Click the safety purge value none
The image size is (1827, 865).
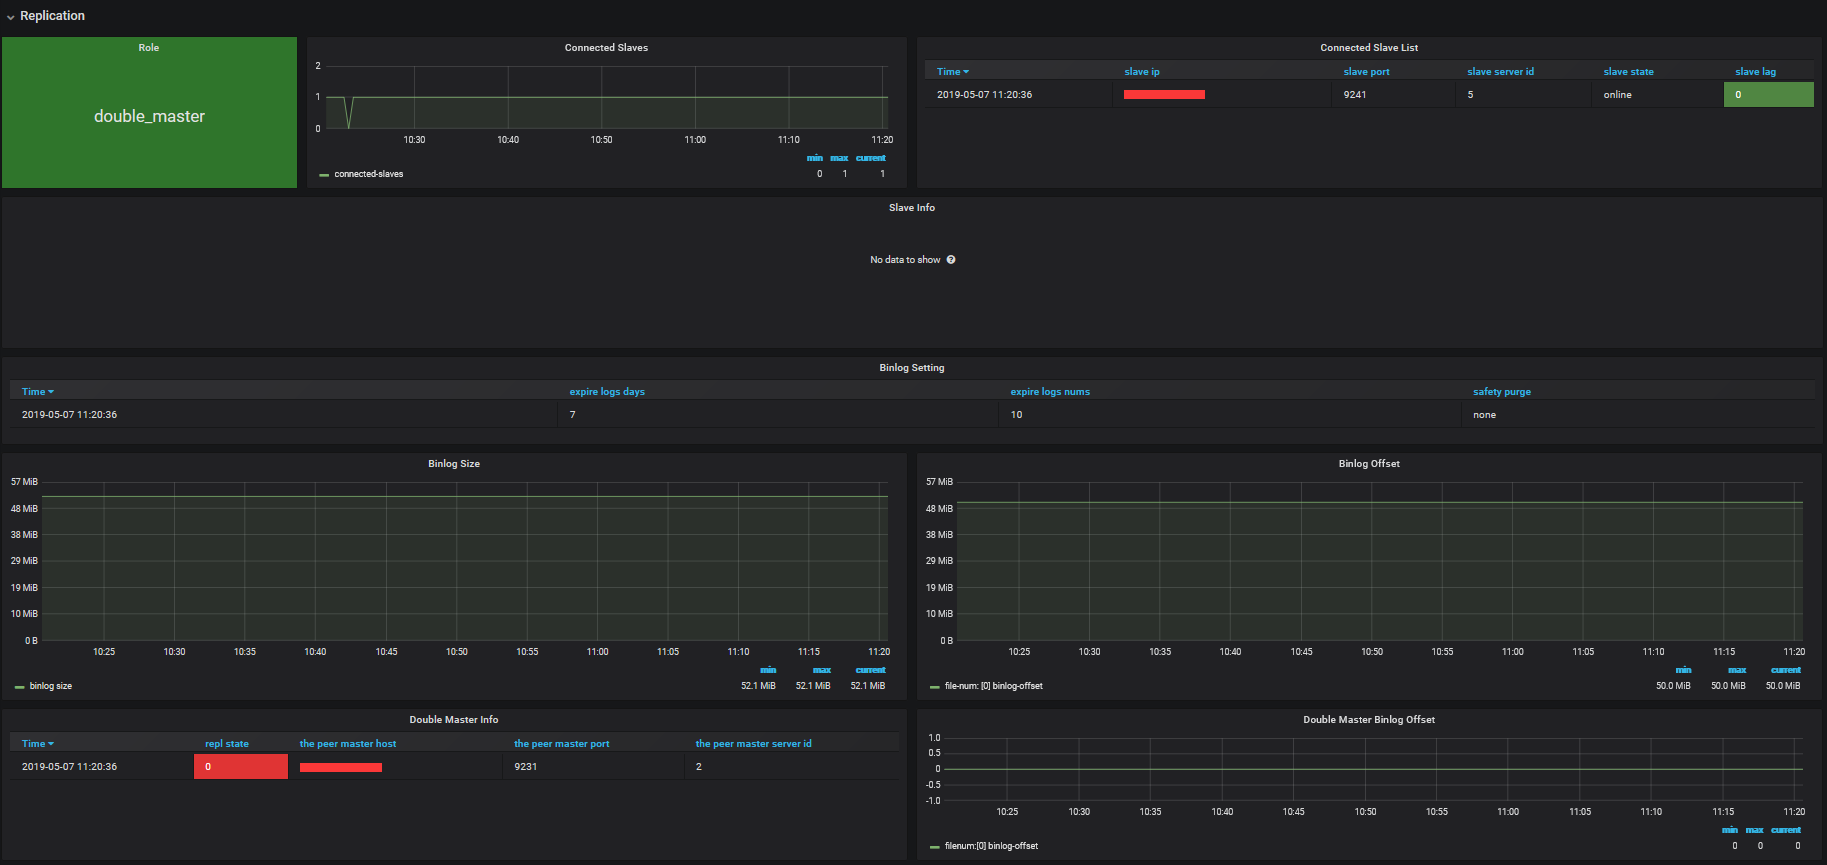click(x=1485, y=415)
